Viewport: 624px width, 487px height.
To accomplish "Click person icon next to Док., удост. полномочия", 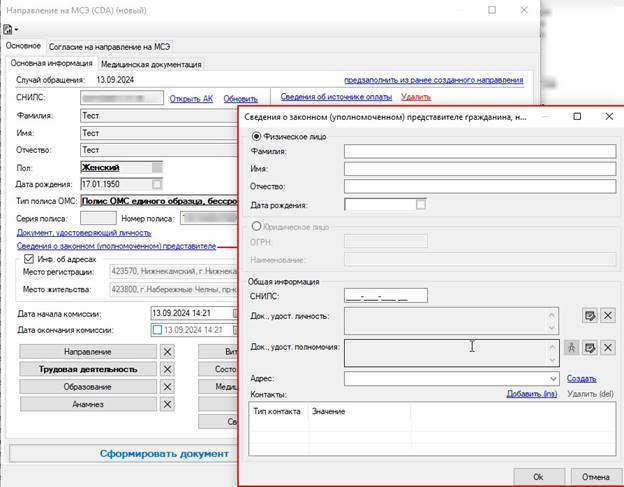I will (571, 348).
